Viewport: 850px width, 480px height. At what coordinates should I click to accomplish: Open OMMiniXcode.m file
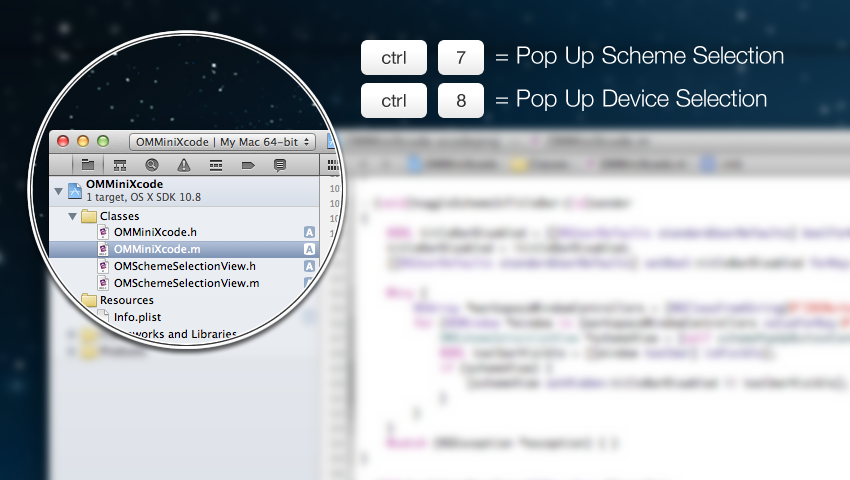157,249
